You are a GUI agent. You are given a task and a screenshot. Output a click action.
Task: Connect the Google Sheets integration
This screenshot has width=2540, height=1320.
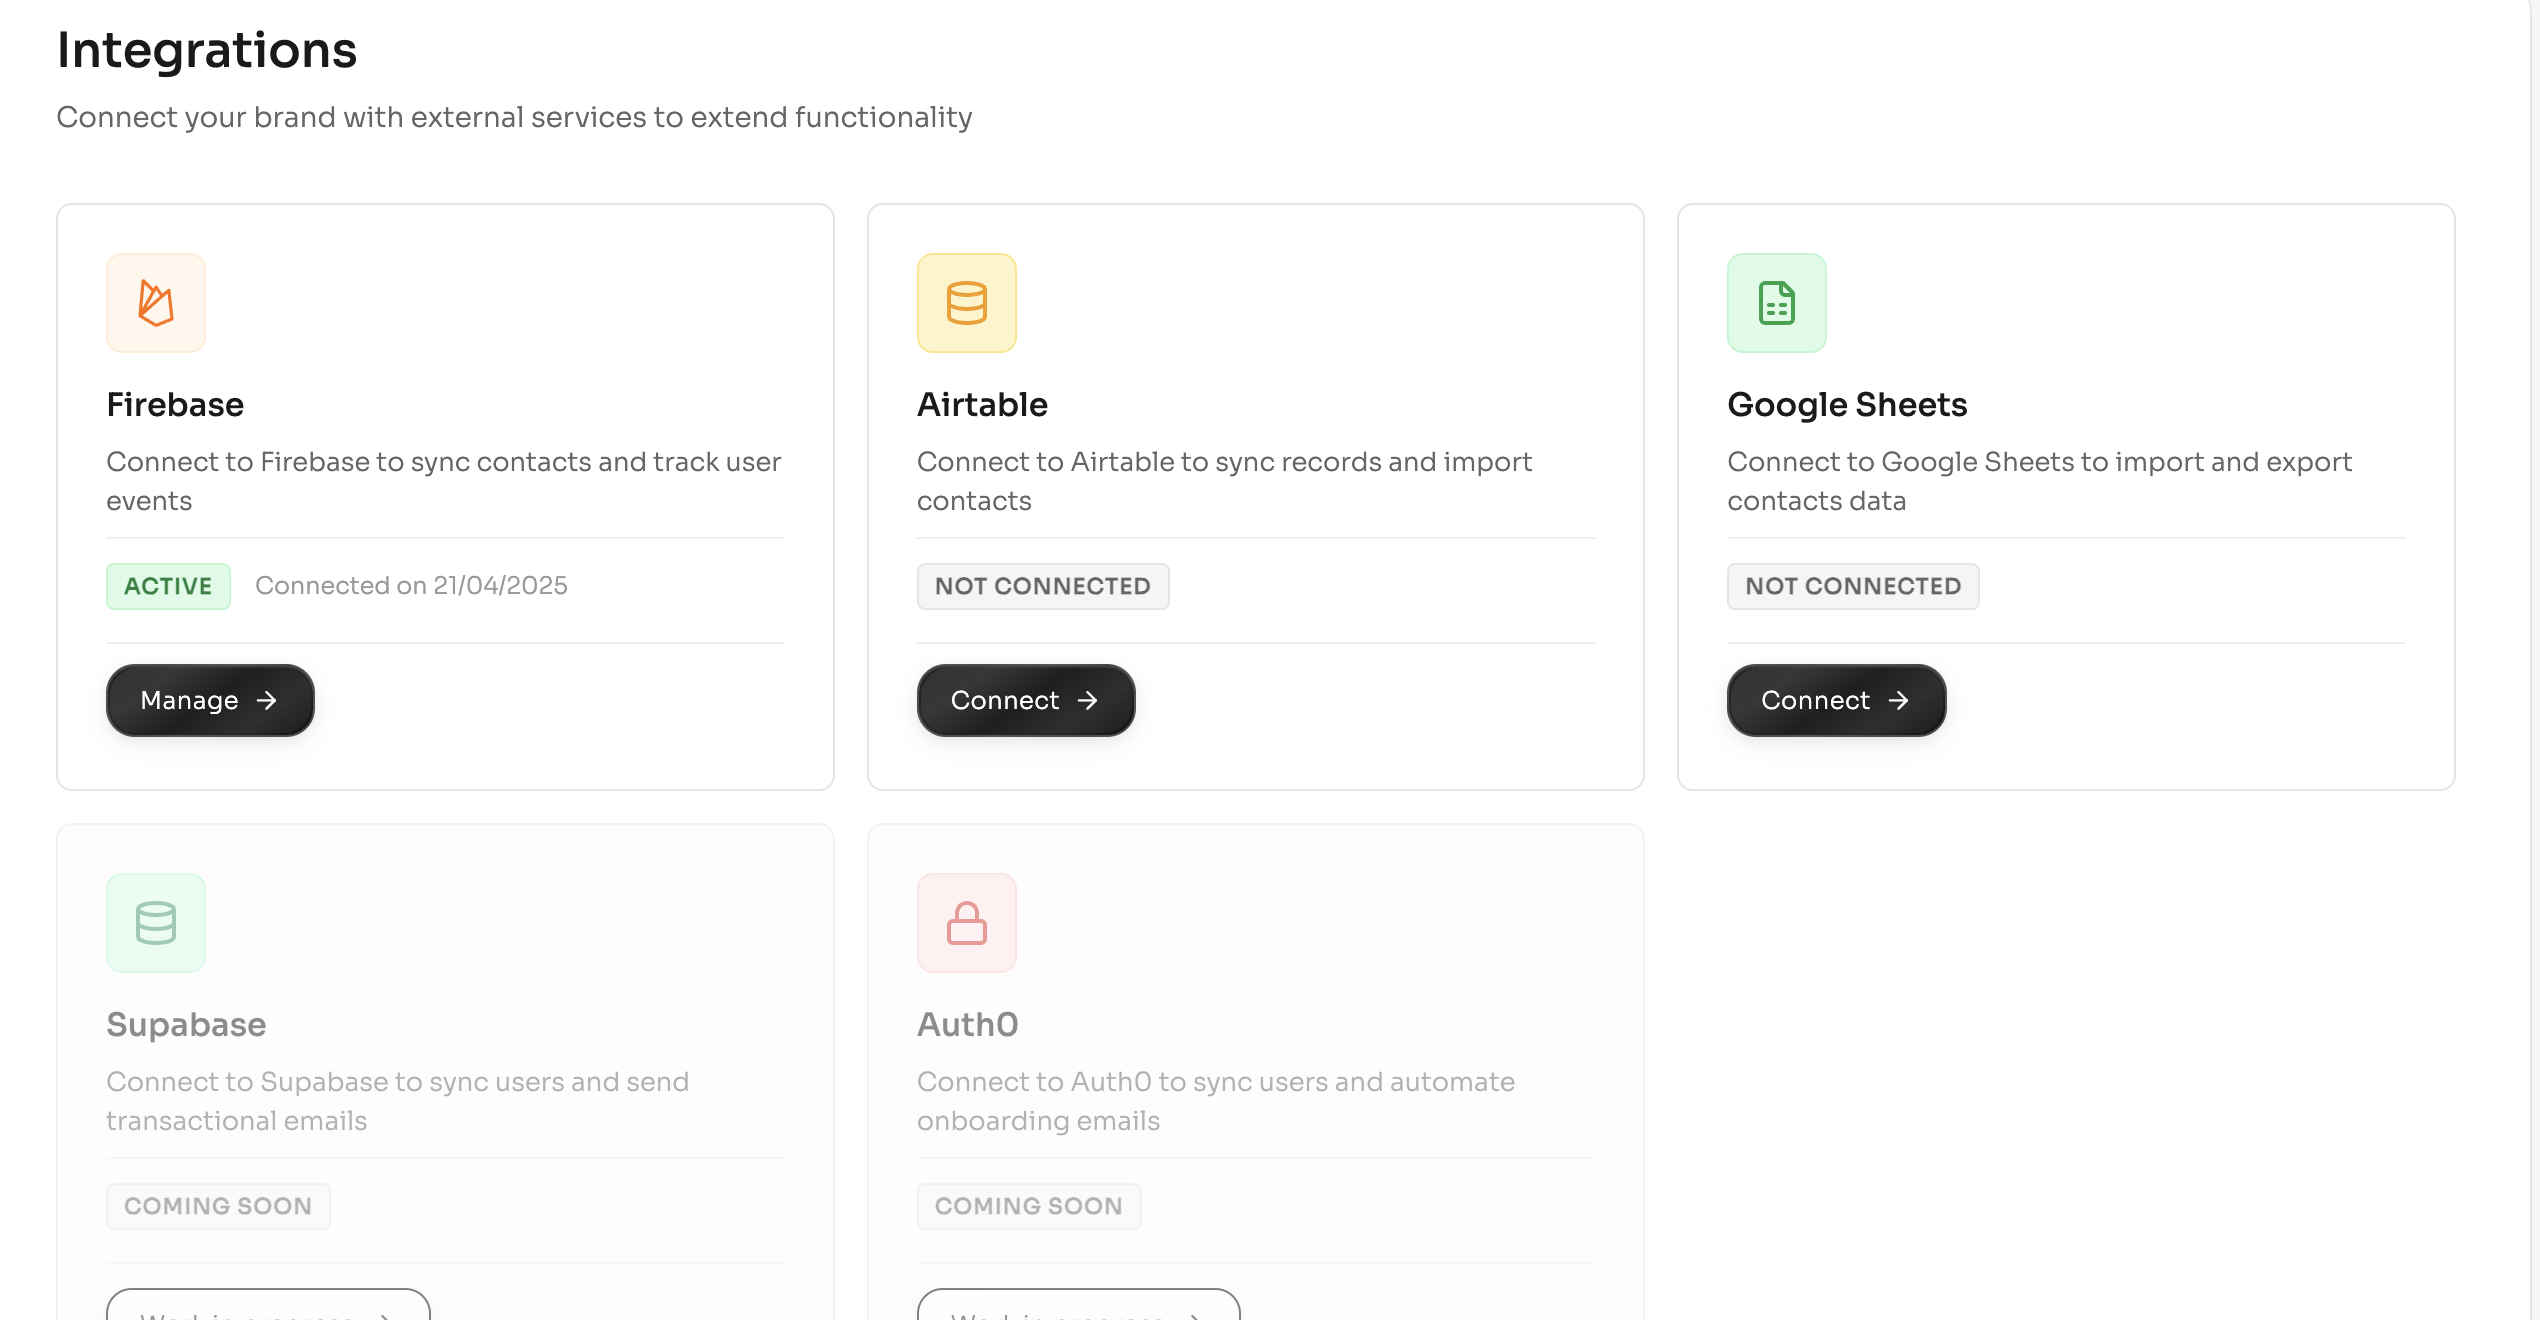[1835, 700]
